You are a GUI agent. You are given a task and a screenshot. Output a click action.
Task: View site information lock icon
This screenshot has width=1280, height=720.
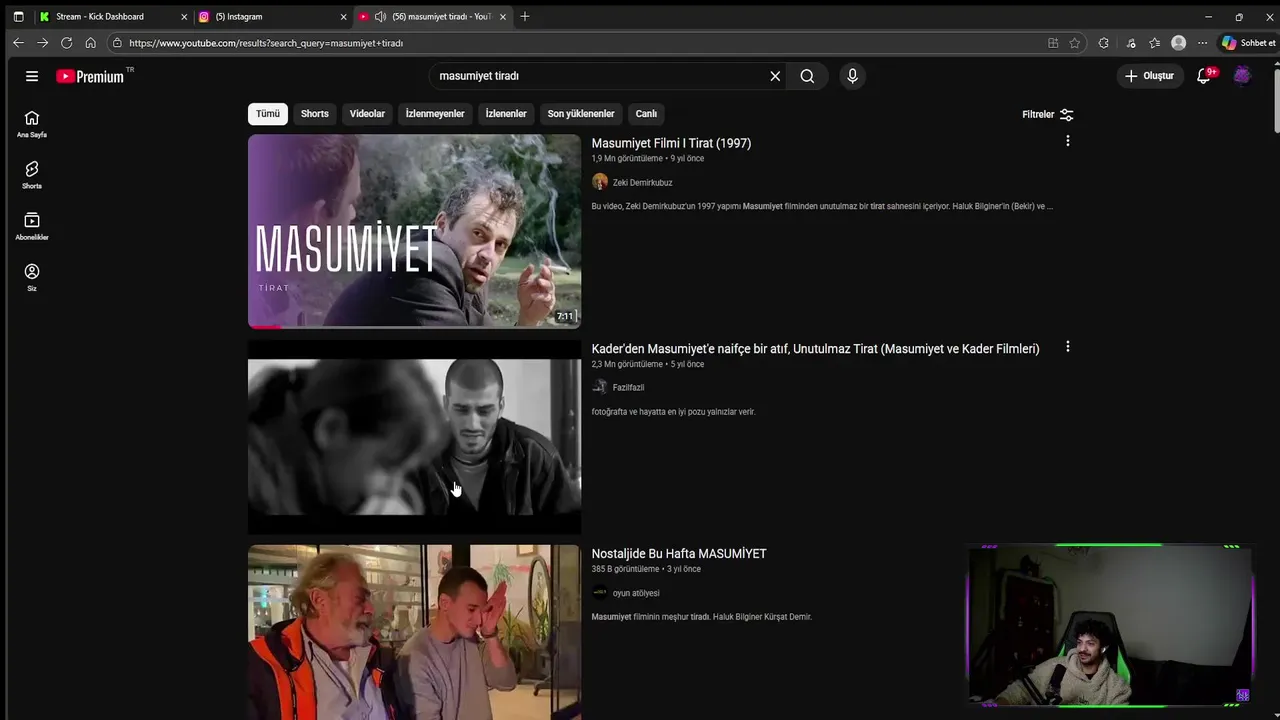(117, 43)
